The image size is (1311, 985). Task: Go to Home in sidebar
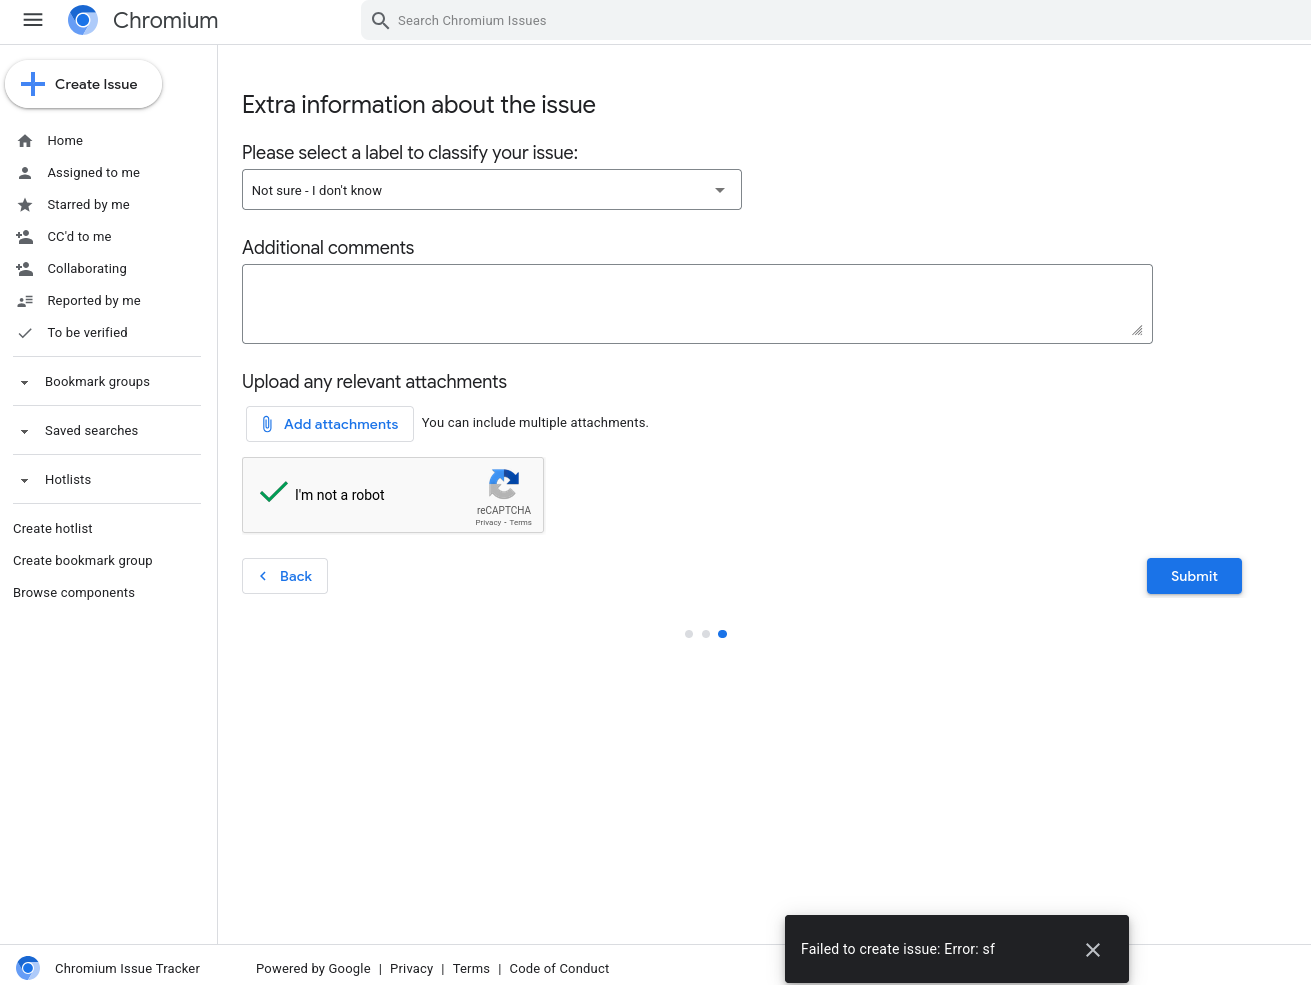coord(65,141)
